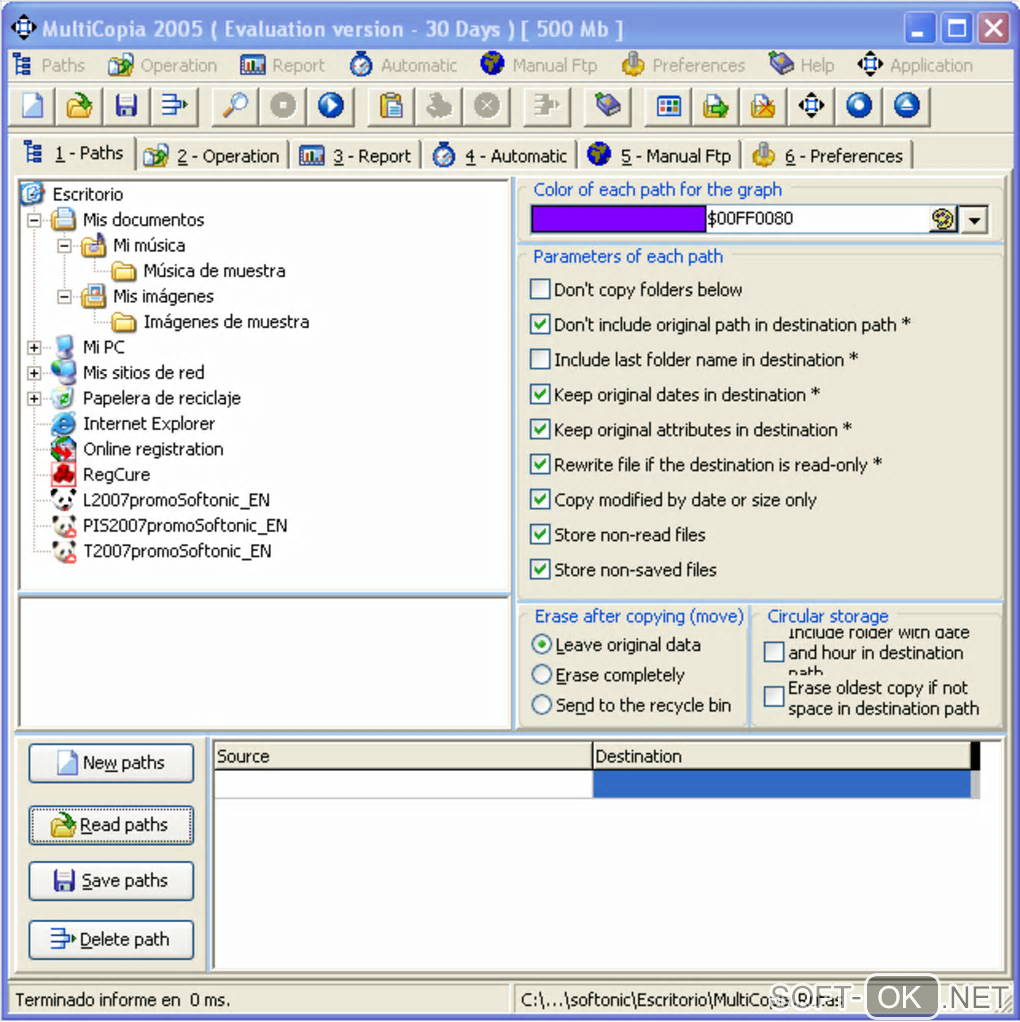The height and width of the screenshot is (1022, 1020).
Task: Expand Papelera de reciclaje node
Action: [x=34, y=398]
